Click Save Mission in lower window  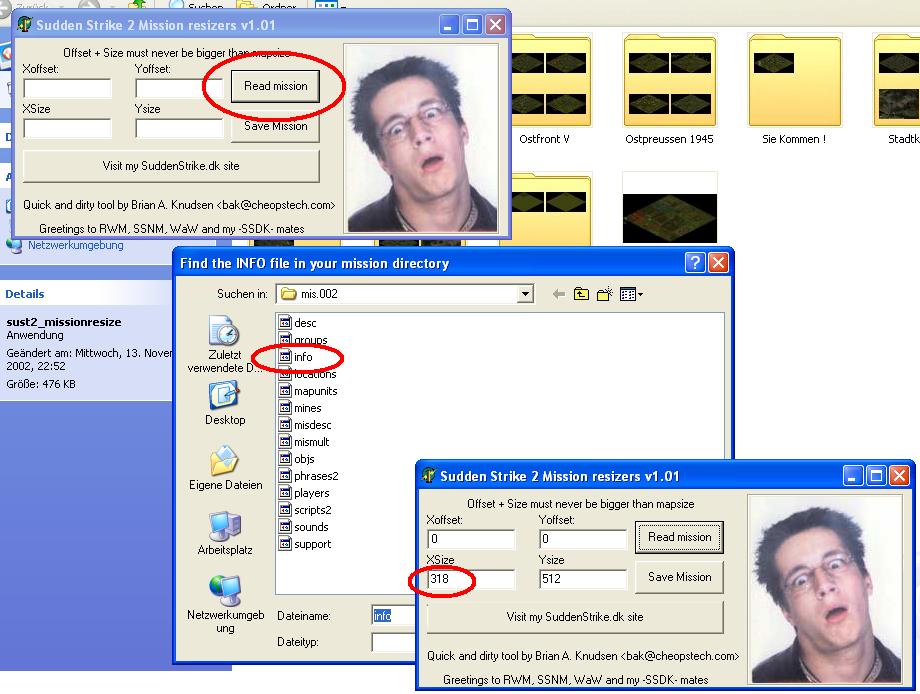pos(679,577)
